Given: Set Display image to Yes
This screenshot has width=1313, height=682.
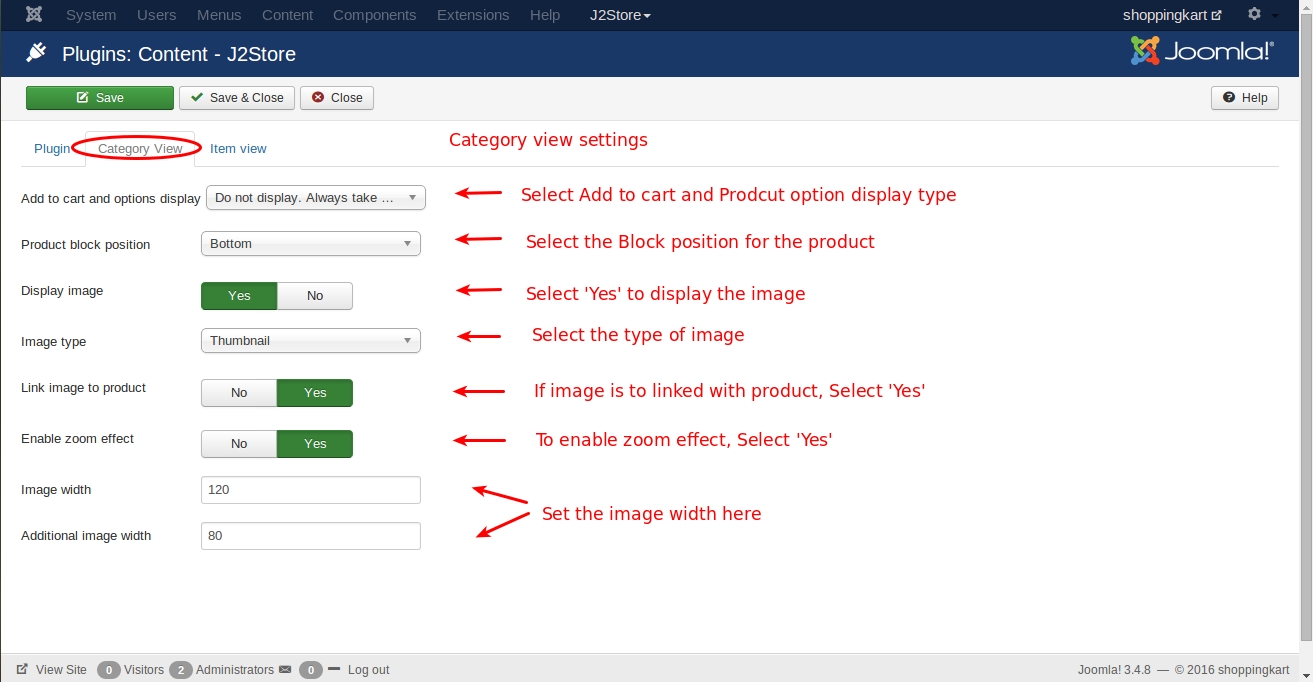Looking at the screenshot, I should click(239, 296).
